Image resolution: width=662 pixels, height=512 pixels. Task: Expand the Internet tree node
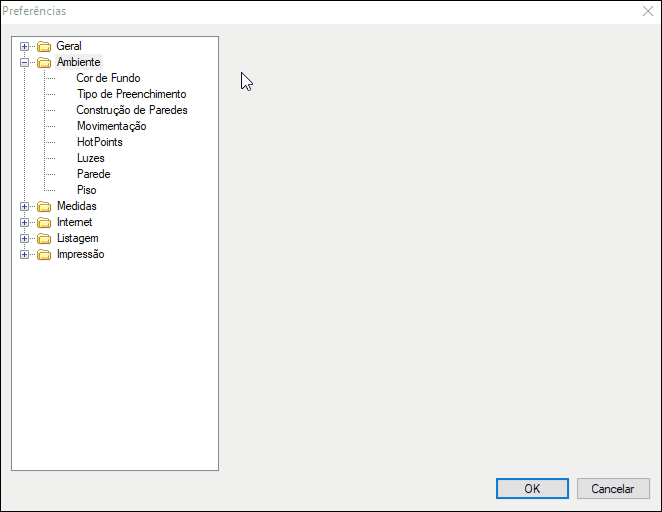pyautogui.click(x=24, y=222)
